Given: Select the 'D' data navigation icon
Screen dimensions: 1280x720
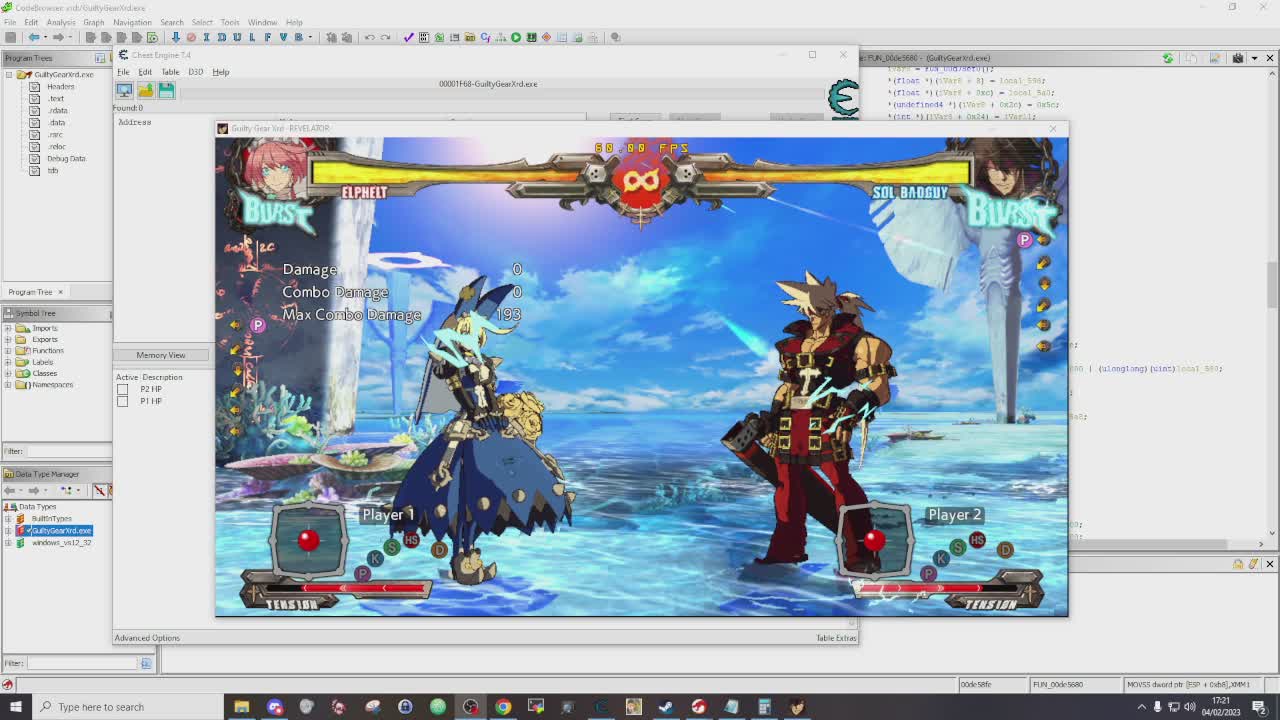Looking at the screenshot, I should (221, 37).
